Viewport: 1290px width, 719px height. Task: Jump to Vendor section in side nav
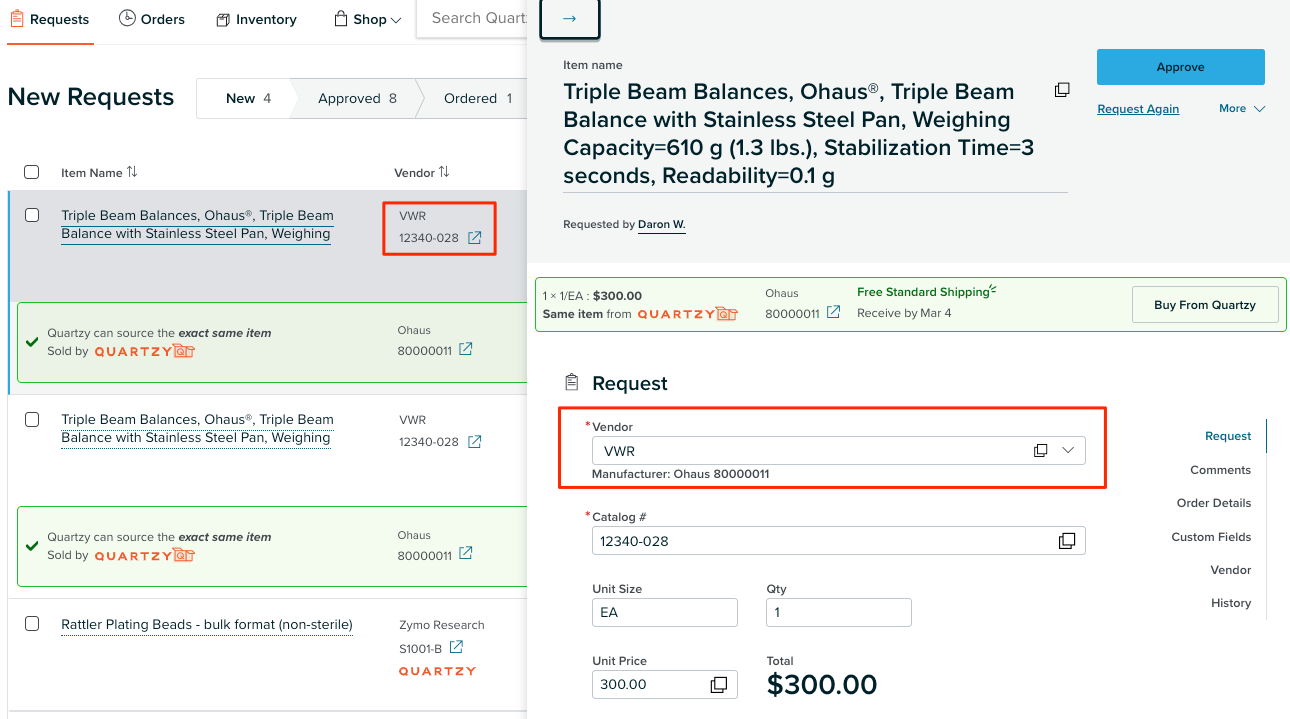(1231, 570)
